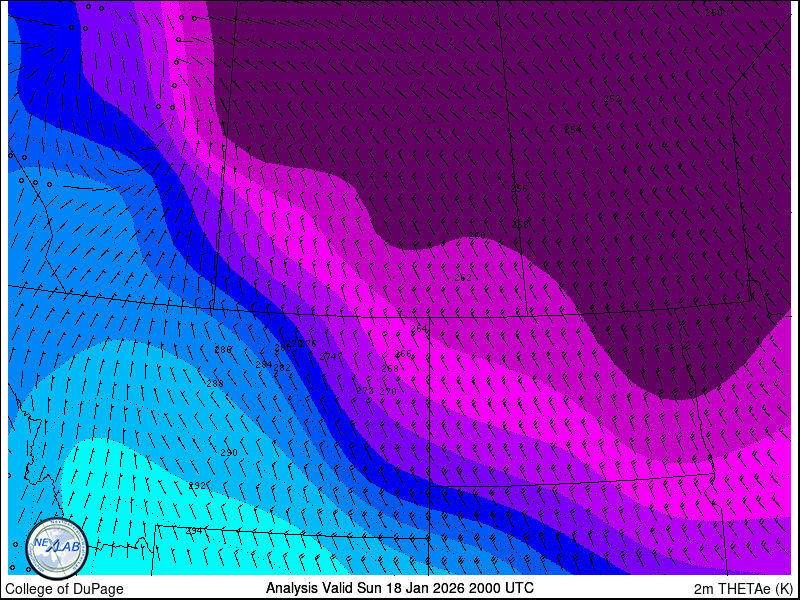Screen dimensions: 800x600
Task: Select the 294 contour value
Action: pos(193,531)
